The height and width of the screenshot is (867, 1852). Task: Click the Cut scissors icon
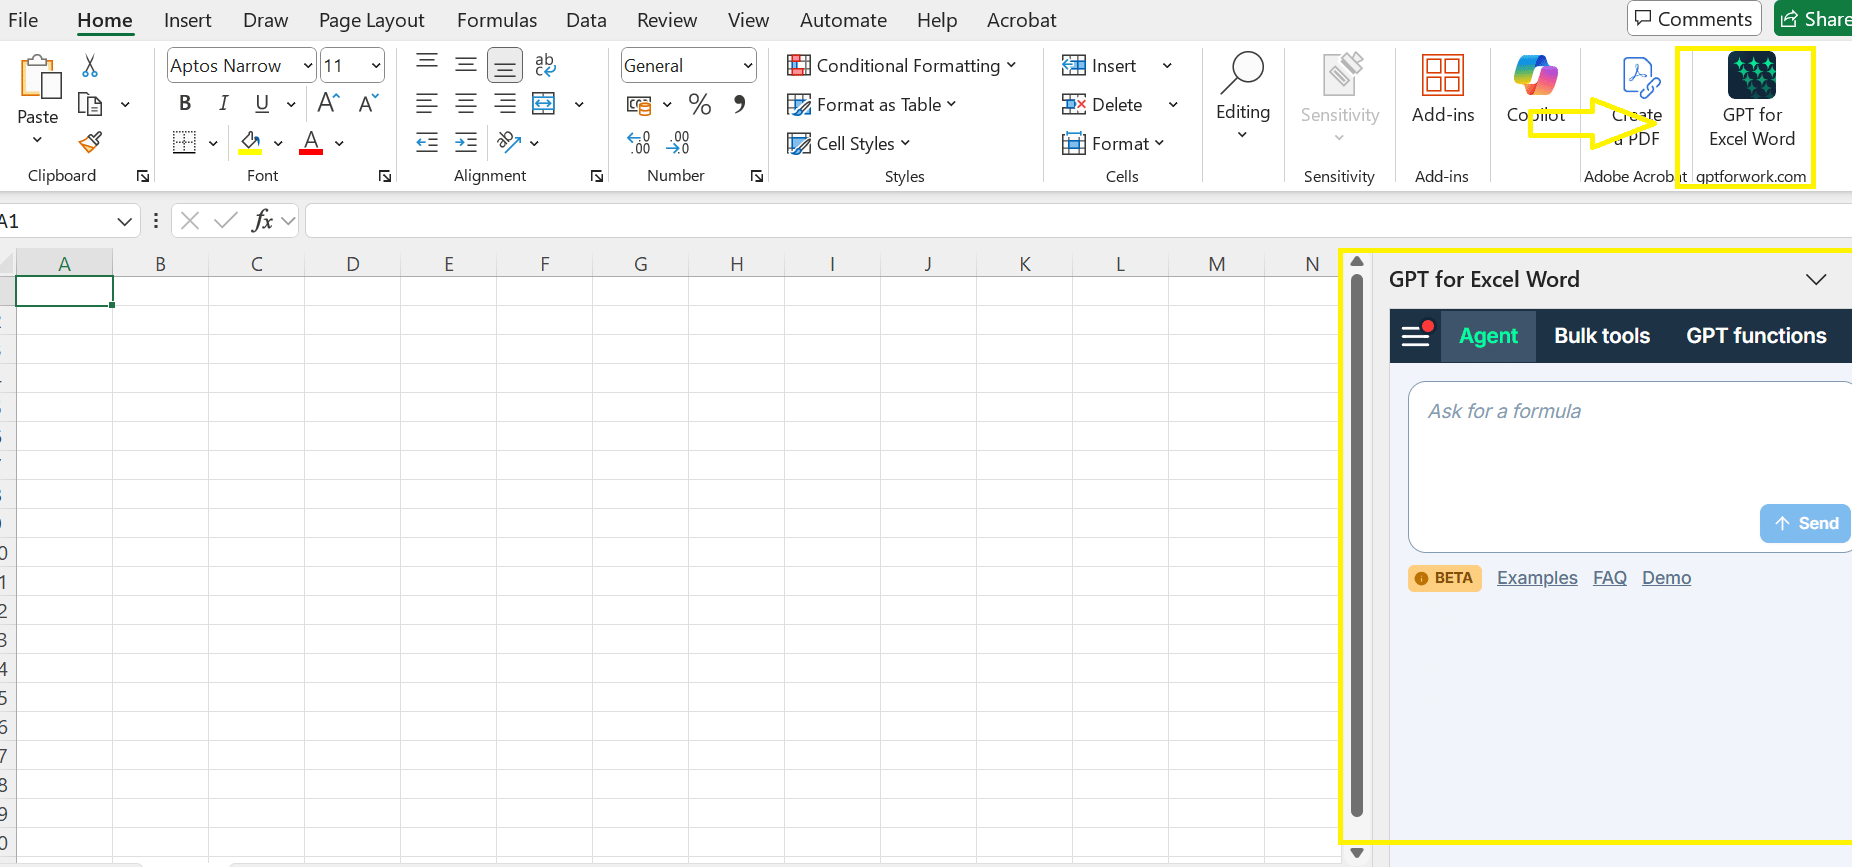[x=90, y=66]
